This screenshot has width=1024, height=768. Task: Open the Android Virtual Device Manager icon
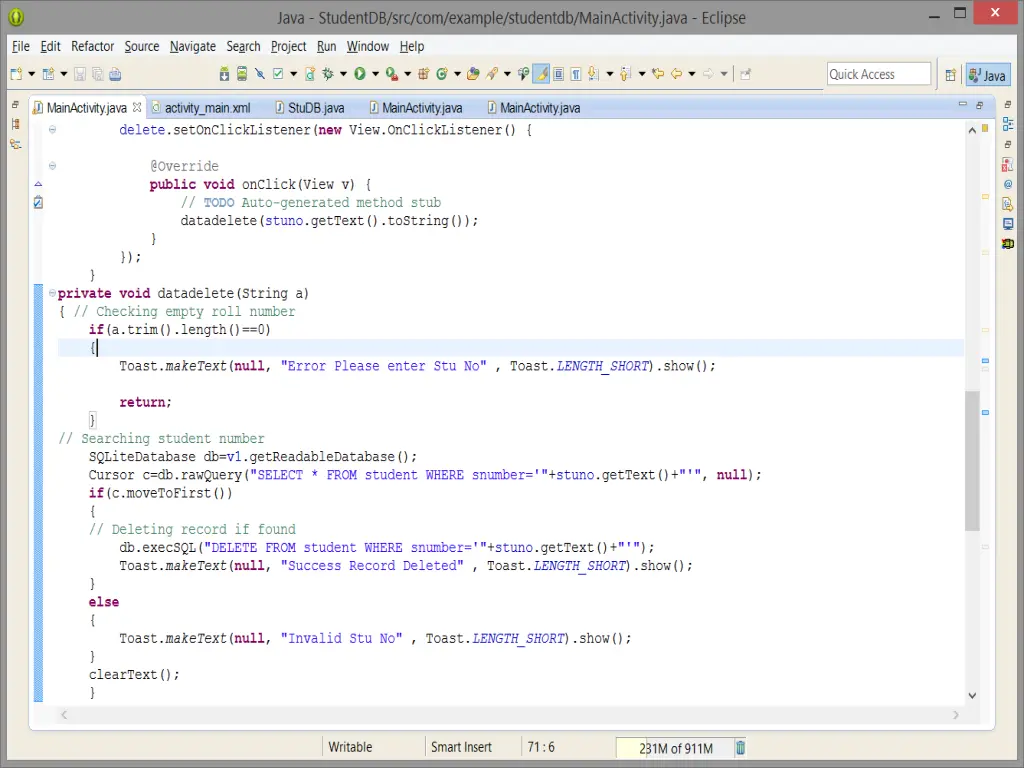242,74
